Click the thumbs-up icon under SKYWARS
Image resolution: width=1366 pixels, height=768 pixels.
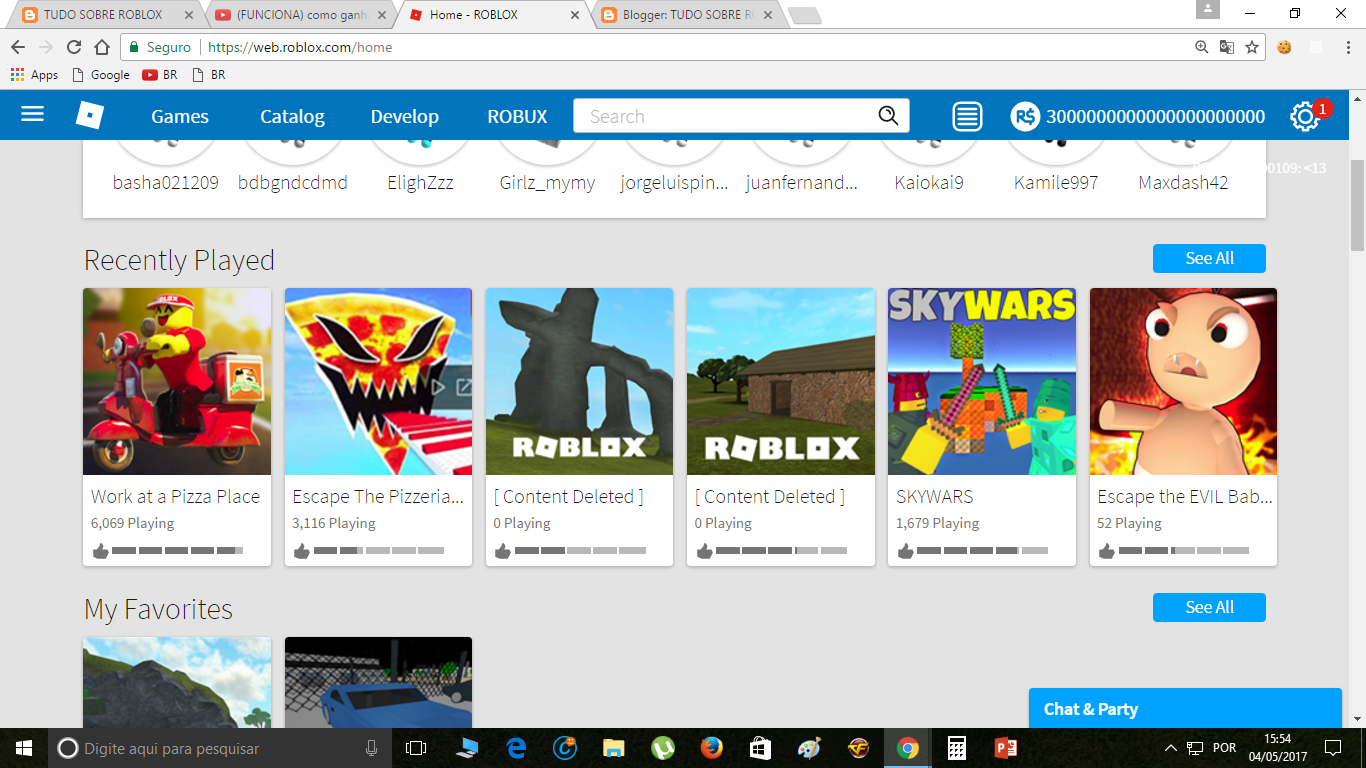(905, 551)
